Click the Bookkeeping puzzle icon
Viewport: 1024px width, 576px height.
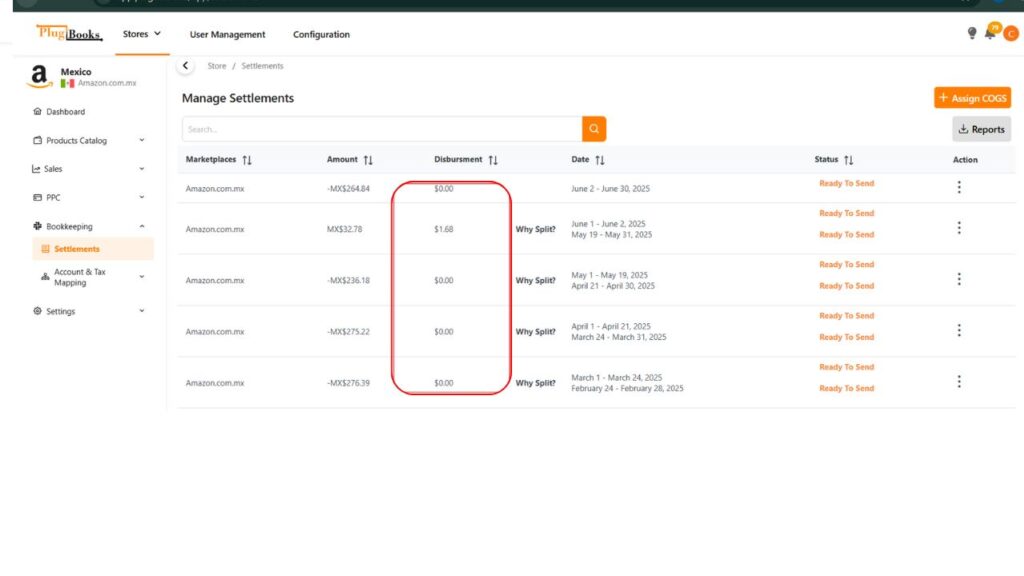click(37, 226)
